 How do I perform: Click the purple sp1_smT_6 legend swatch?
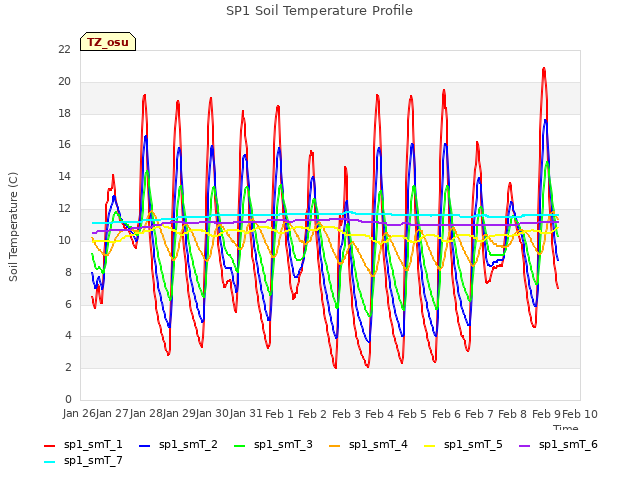tap(524, 446)
